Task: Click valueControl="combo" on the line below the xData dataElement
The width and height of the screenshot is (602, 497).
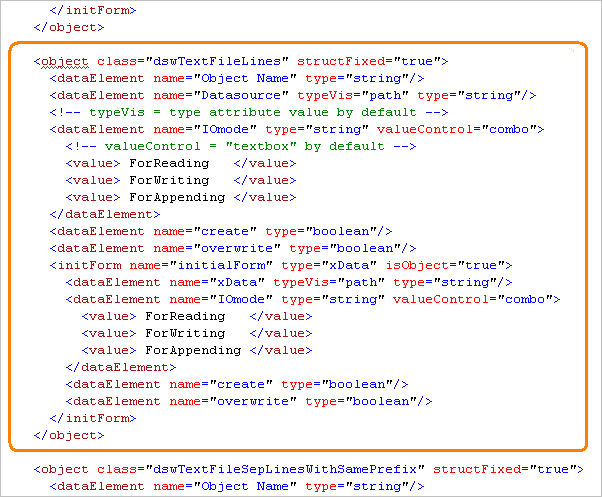Action: point(473,299)
